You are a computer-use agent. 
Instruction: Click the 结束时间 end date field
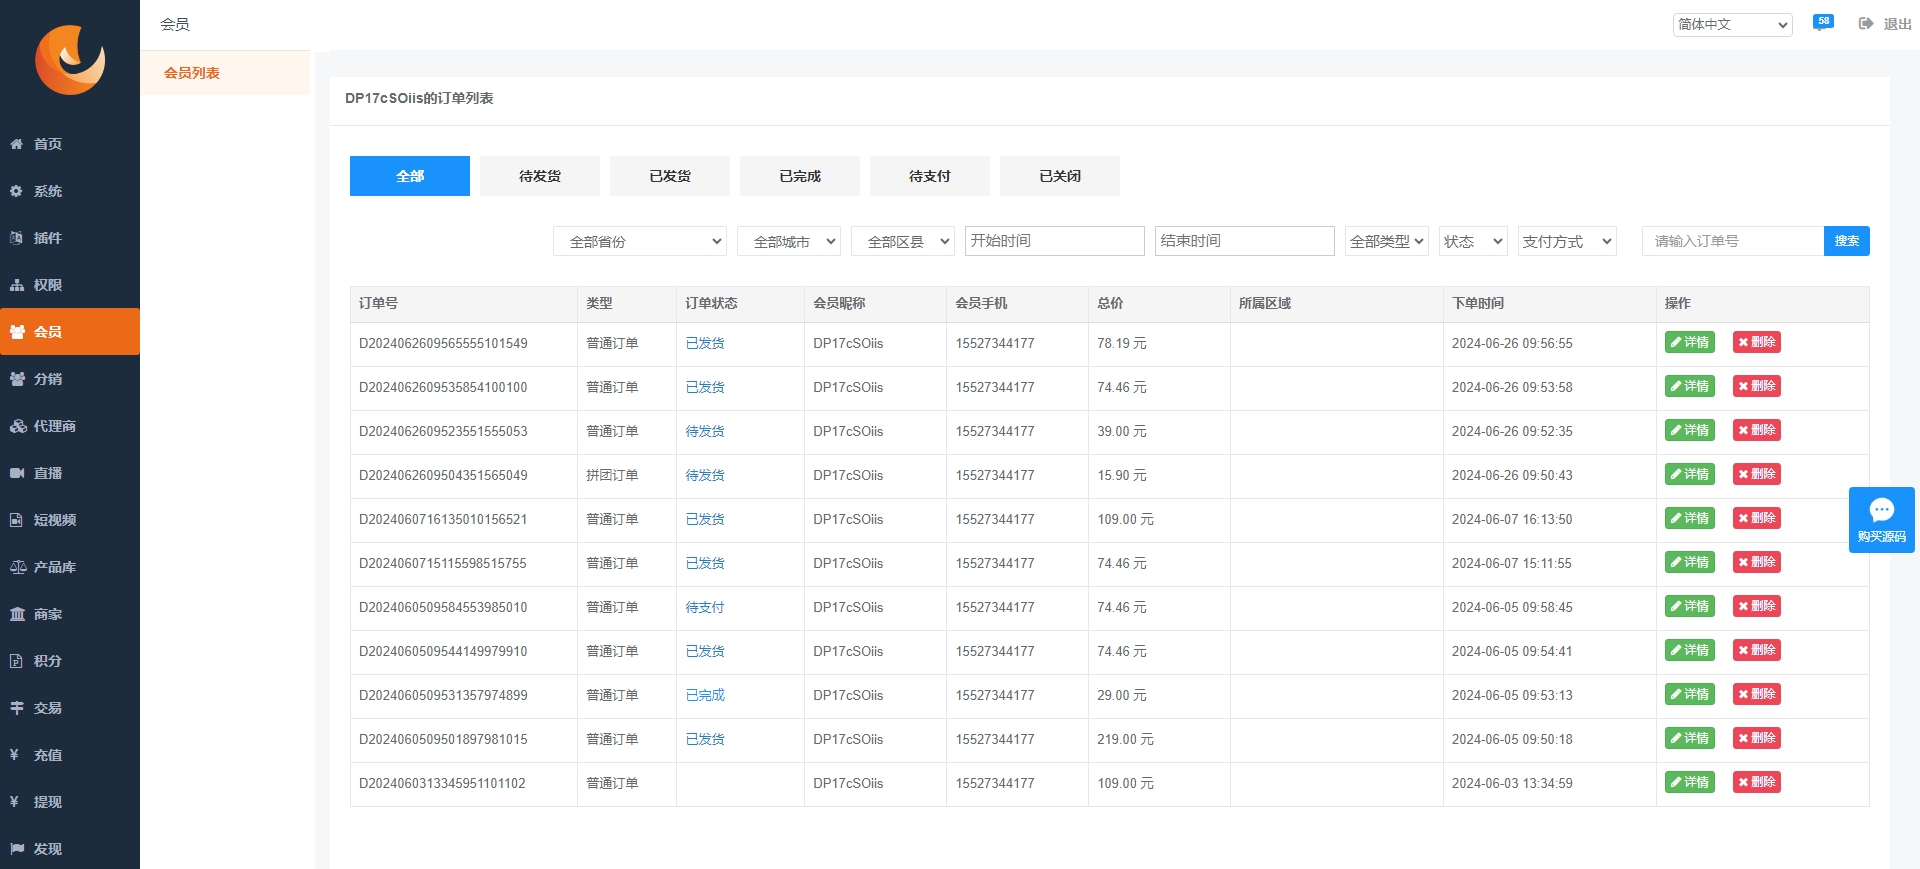point(1244,241)
